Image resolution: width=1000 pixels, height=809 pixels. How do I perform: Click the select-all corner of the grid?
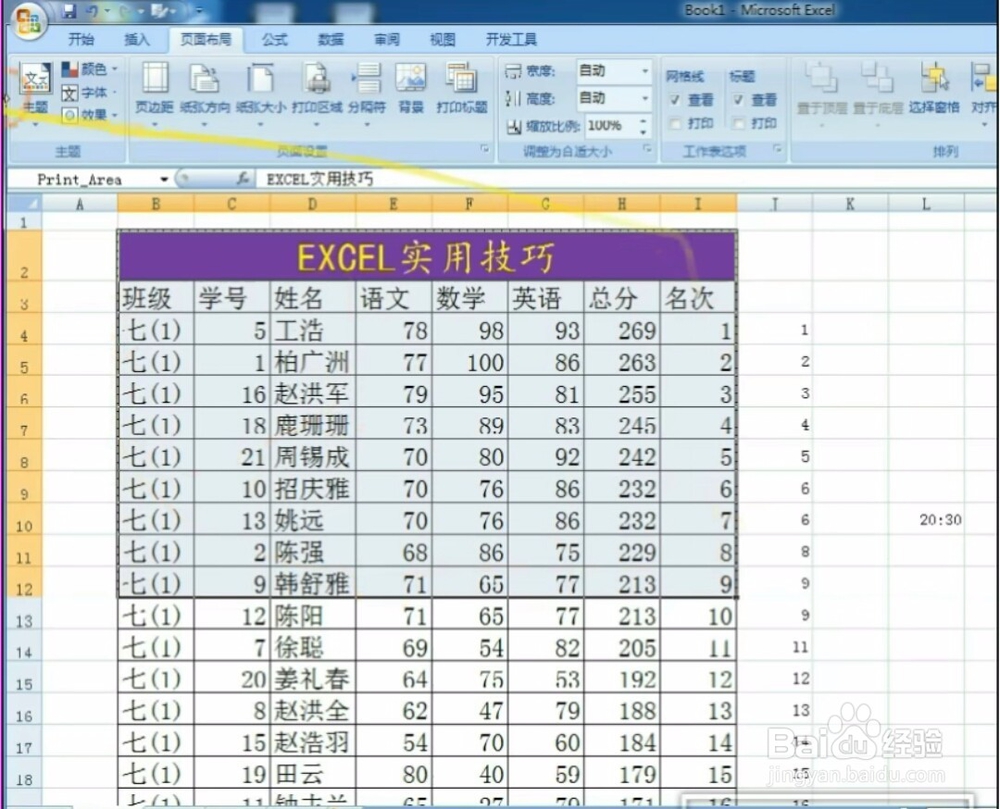[x=24, y=203]
